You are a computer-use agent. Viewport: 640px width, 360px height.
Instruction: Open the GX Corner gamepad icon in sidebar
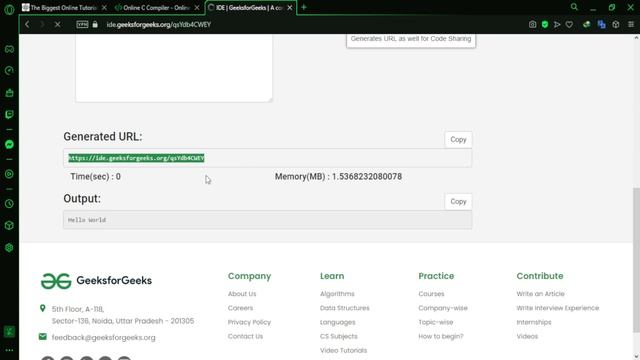(9, 49)
